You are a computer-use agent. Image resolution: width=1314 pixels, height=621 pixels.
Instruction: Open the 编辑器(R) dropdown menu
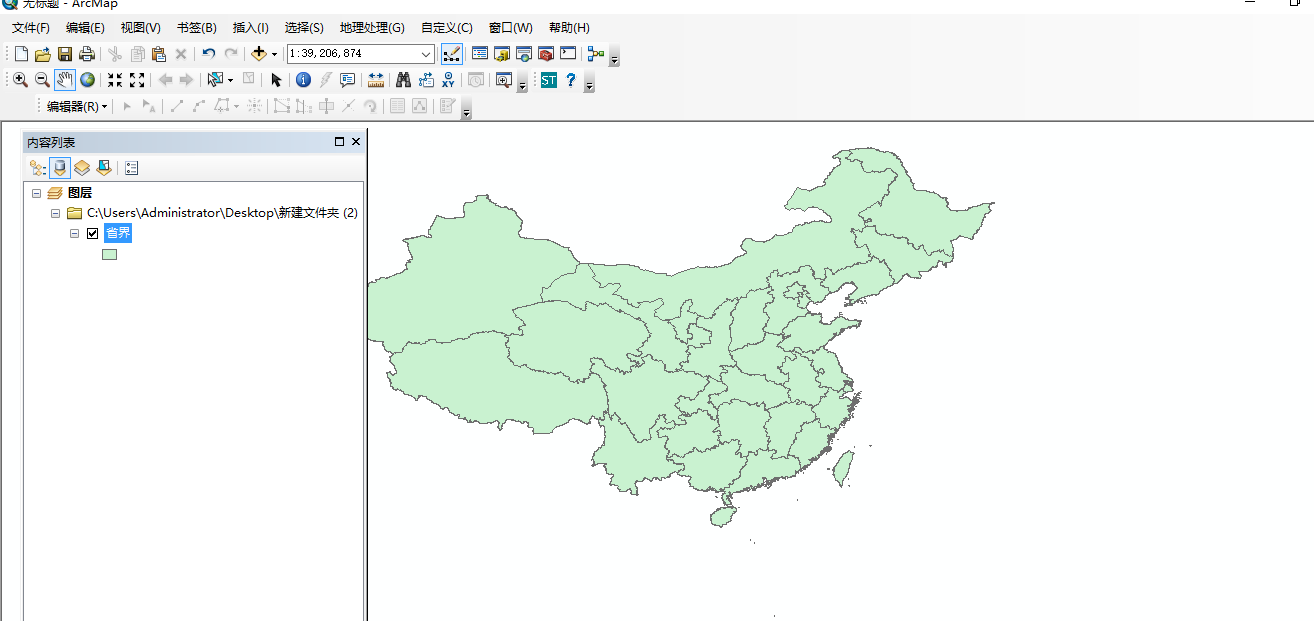[x=77, y=106]
